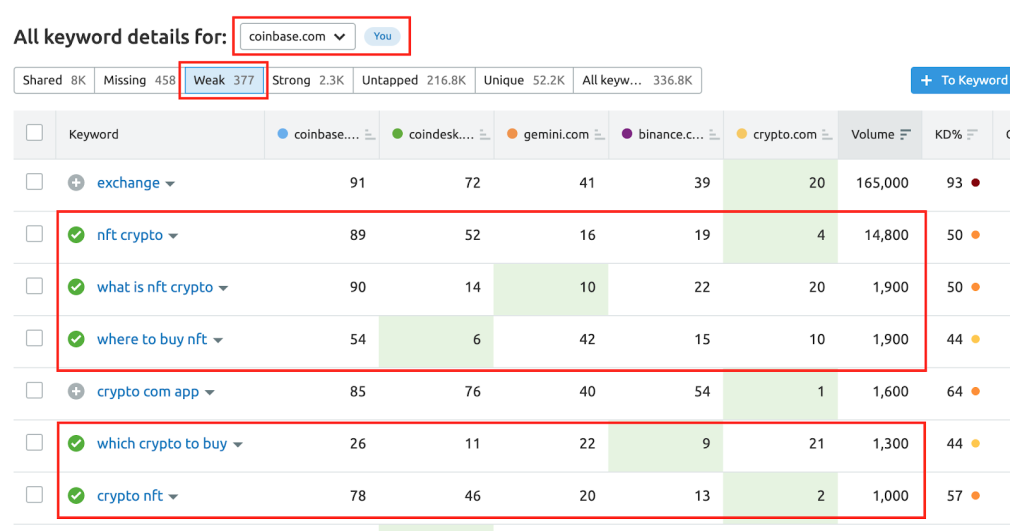Check the box for the exchange row
This screenshot has height=531, width=1010.
click(34, 182)
